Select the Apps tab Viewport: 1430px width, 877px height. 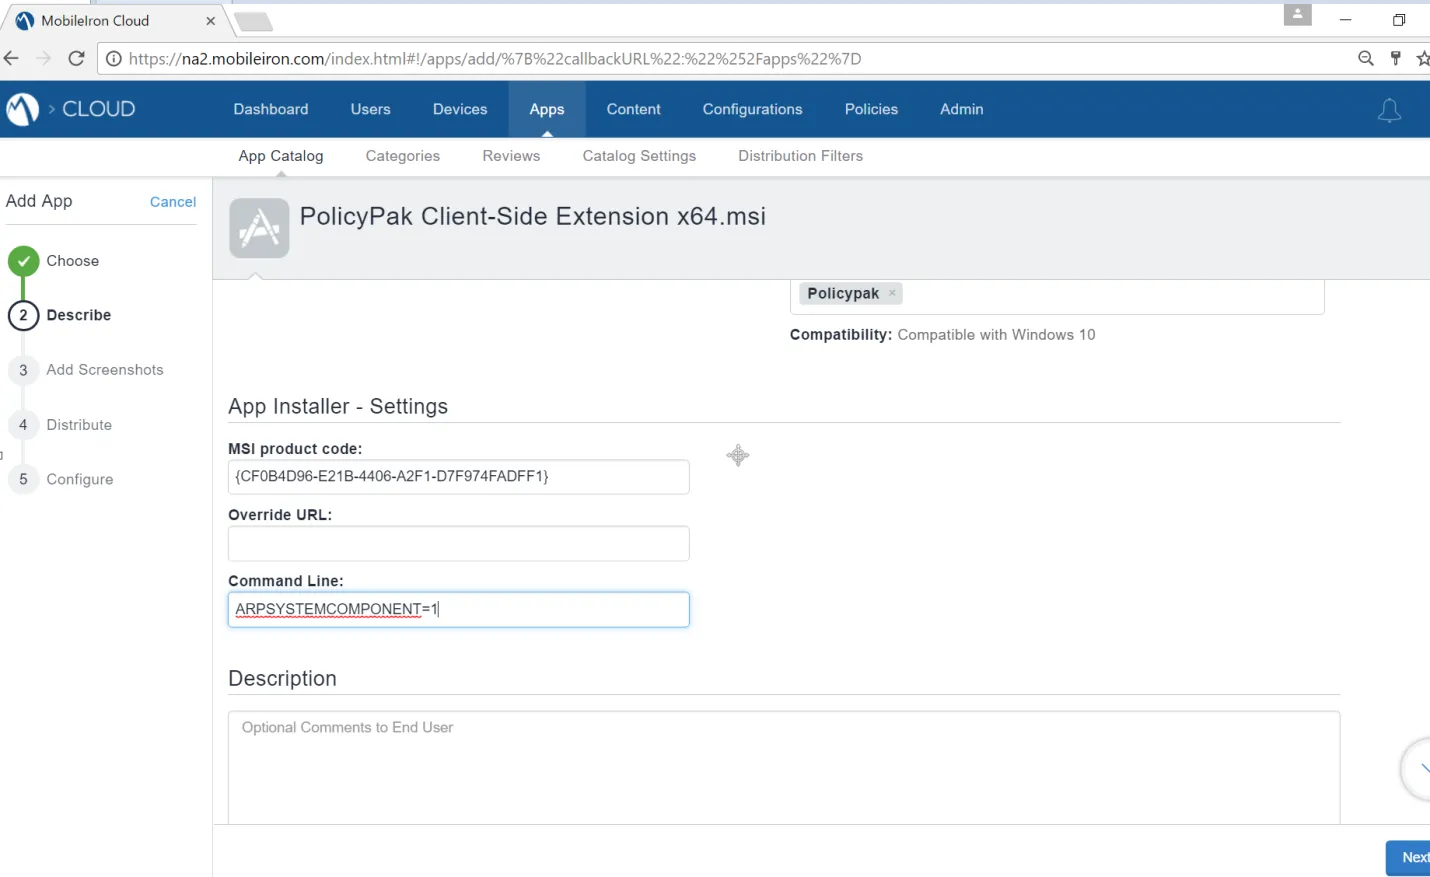[x=547, y=109]
